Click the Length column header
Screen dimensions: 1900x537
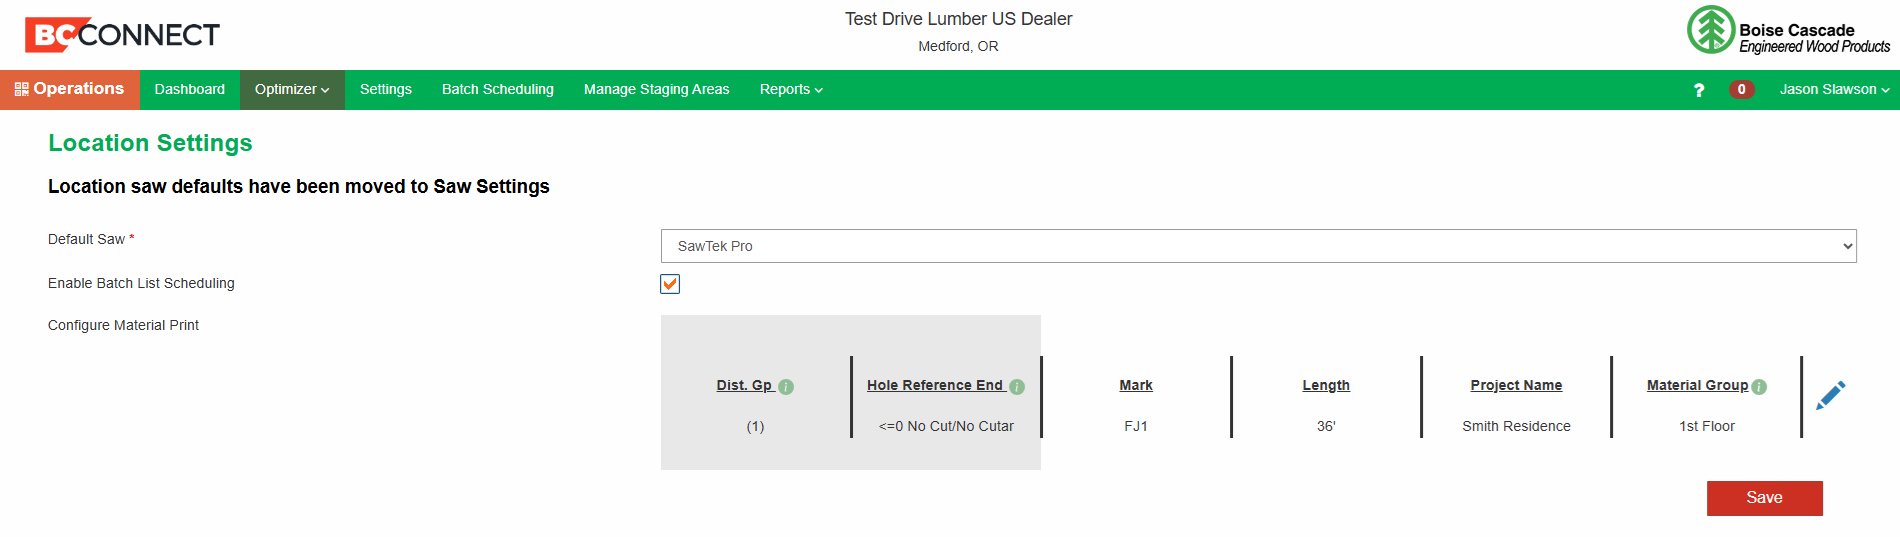1326,386
